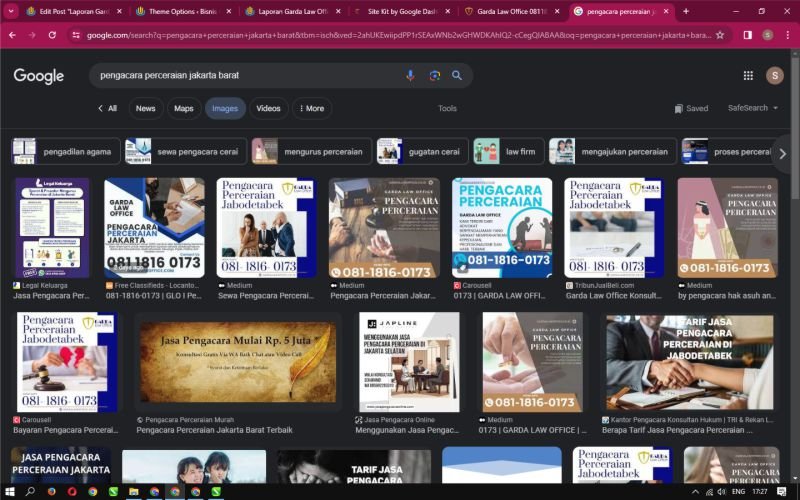Bookmark this page with star icon
This screenshot has width=800, height=500.
click(720, 34)
